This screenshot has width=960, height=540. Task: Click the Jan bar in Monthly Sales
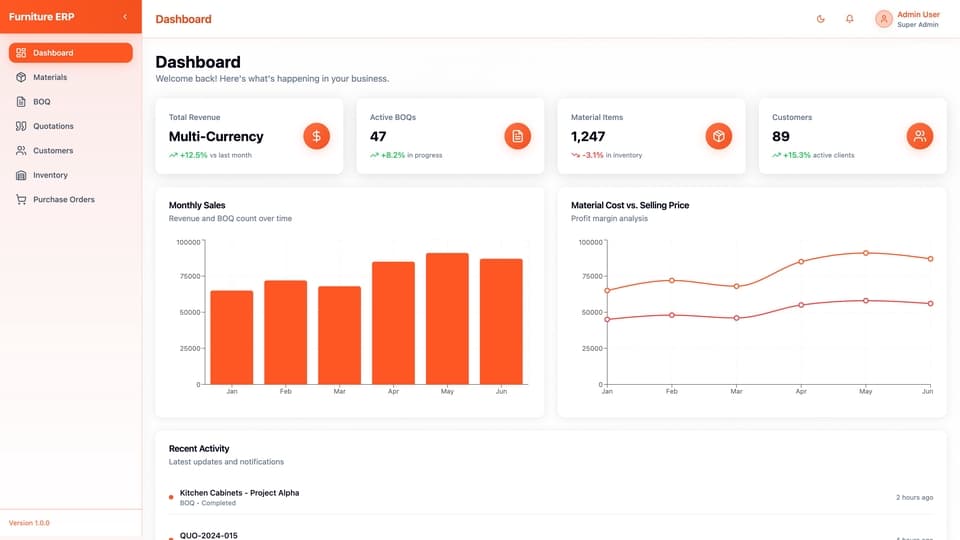point(231,337)
